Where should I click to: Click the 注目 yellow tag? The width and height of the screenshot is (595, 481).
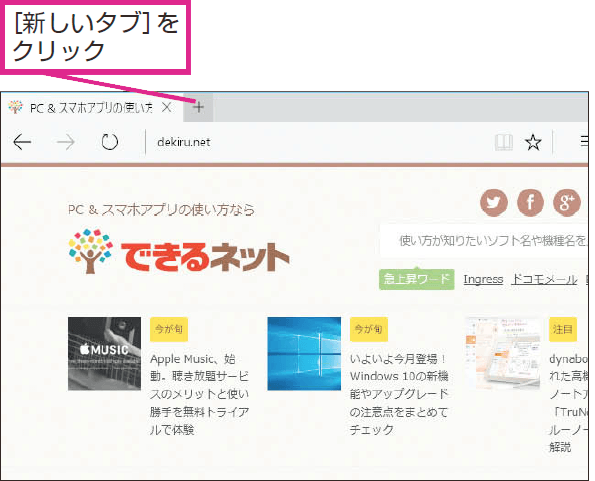click(x=563, y=329)
